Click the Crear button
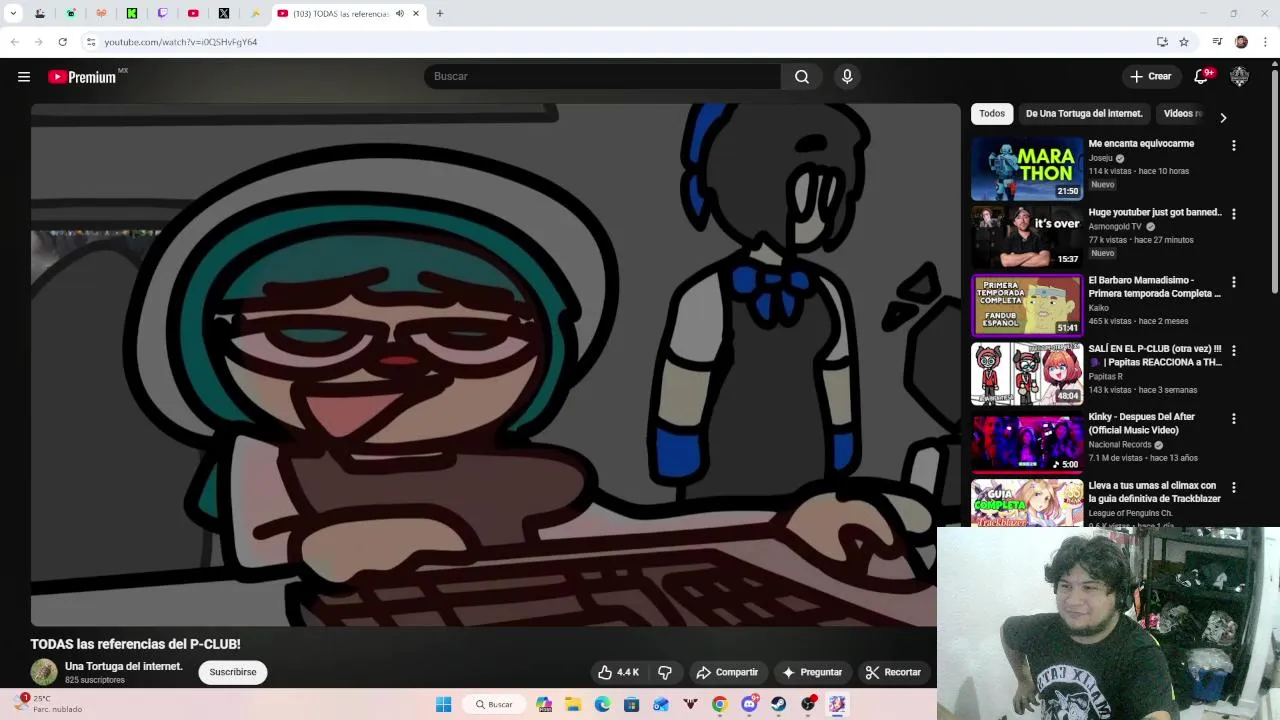1280x720 pixels. tap(1150, 77)
